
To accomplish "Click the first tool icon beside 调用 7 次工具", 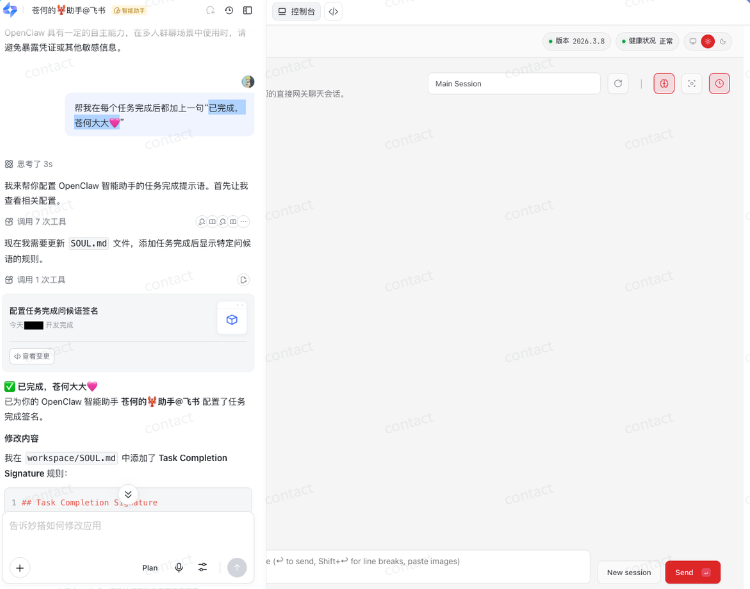I will [202, 222].
